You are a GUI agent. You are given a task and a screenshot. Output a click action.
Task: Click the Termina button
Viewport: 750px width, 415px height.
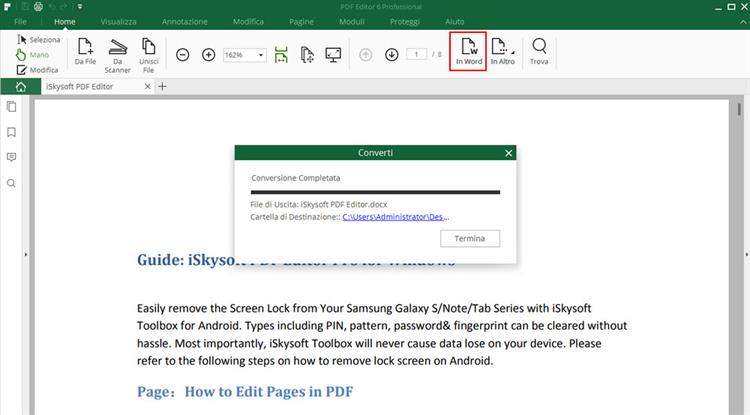coord(470,238)
